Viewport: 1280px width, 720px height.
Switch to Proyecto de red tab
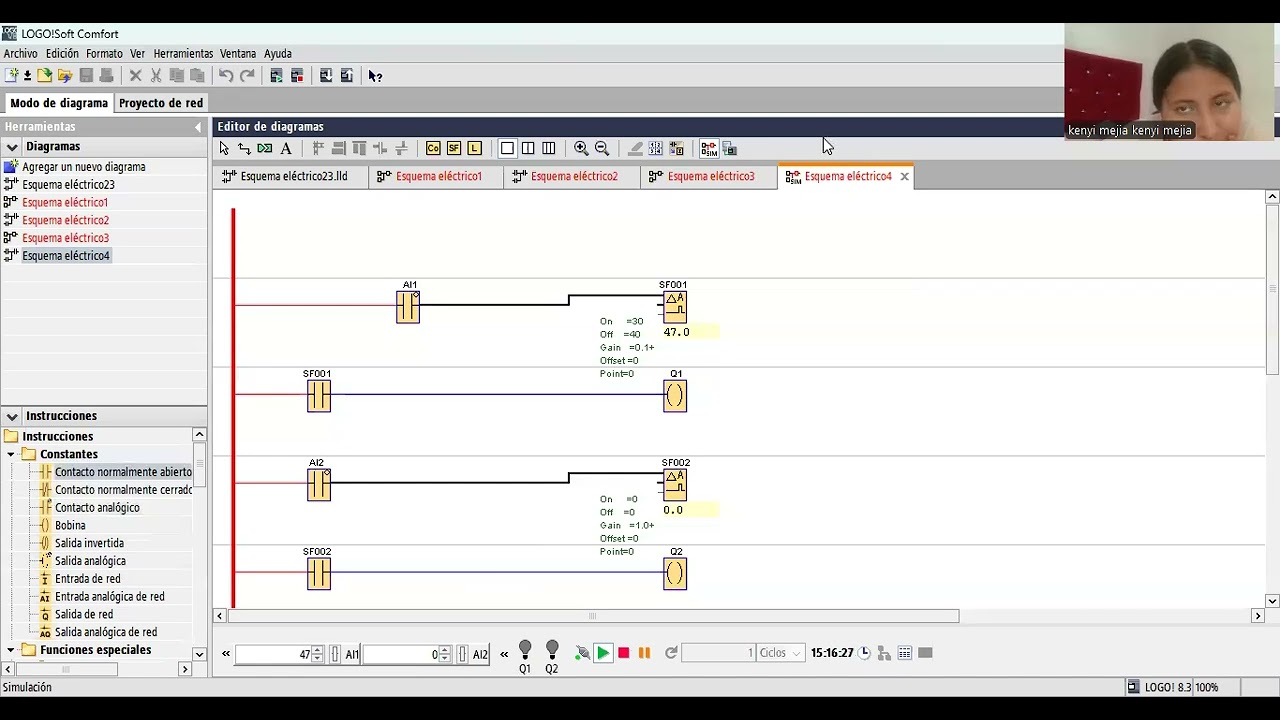(x=161, y=103)
